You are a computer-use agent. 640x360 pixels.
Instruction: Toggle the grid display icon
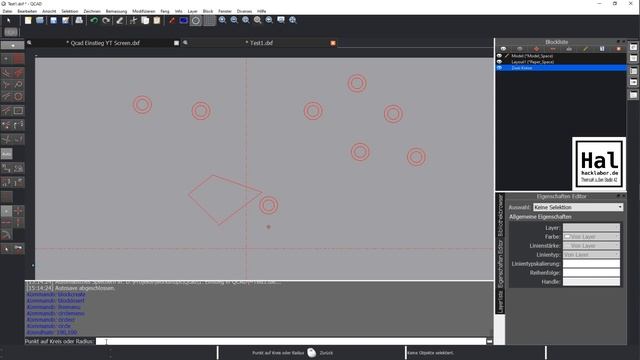(209, 20)
